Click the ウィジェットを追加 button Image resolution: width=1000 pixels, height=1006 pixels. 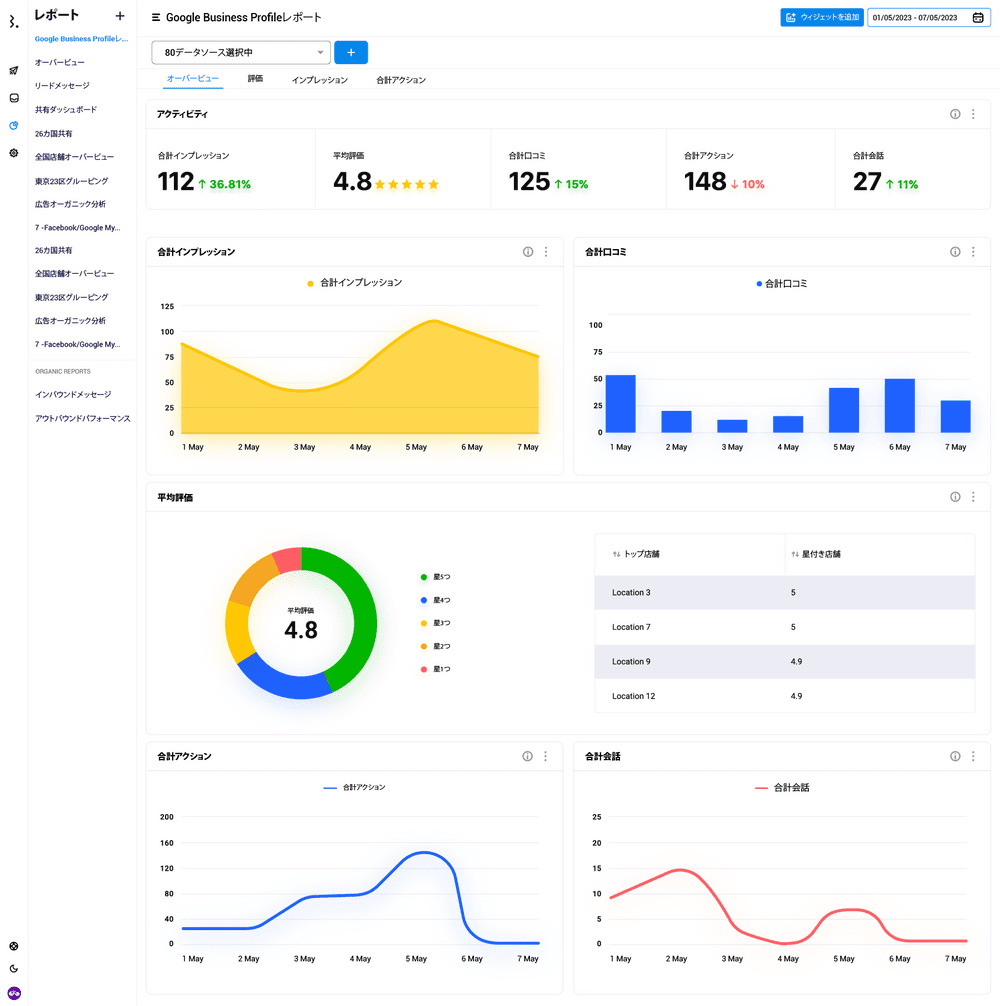click(821, 17)
